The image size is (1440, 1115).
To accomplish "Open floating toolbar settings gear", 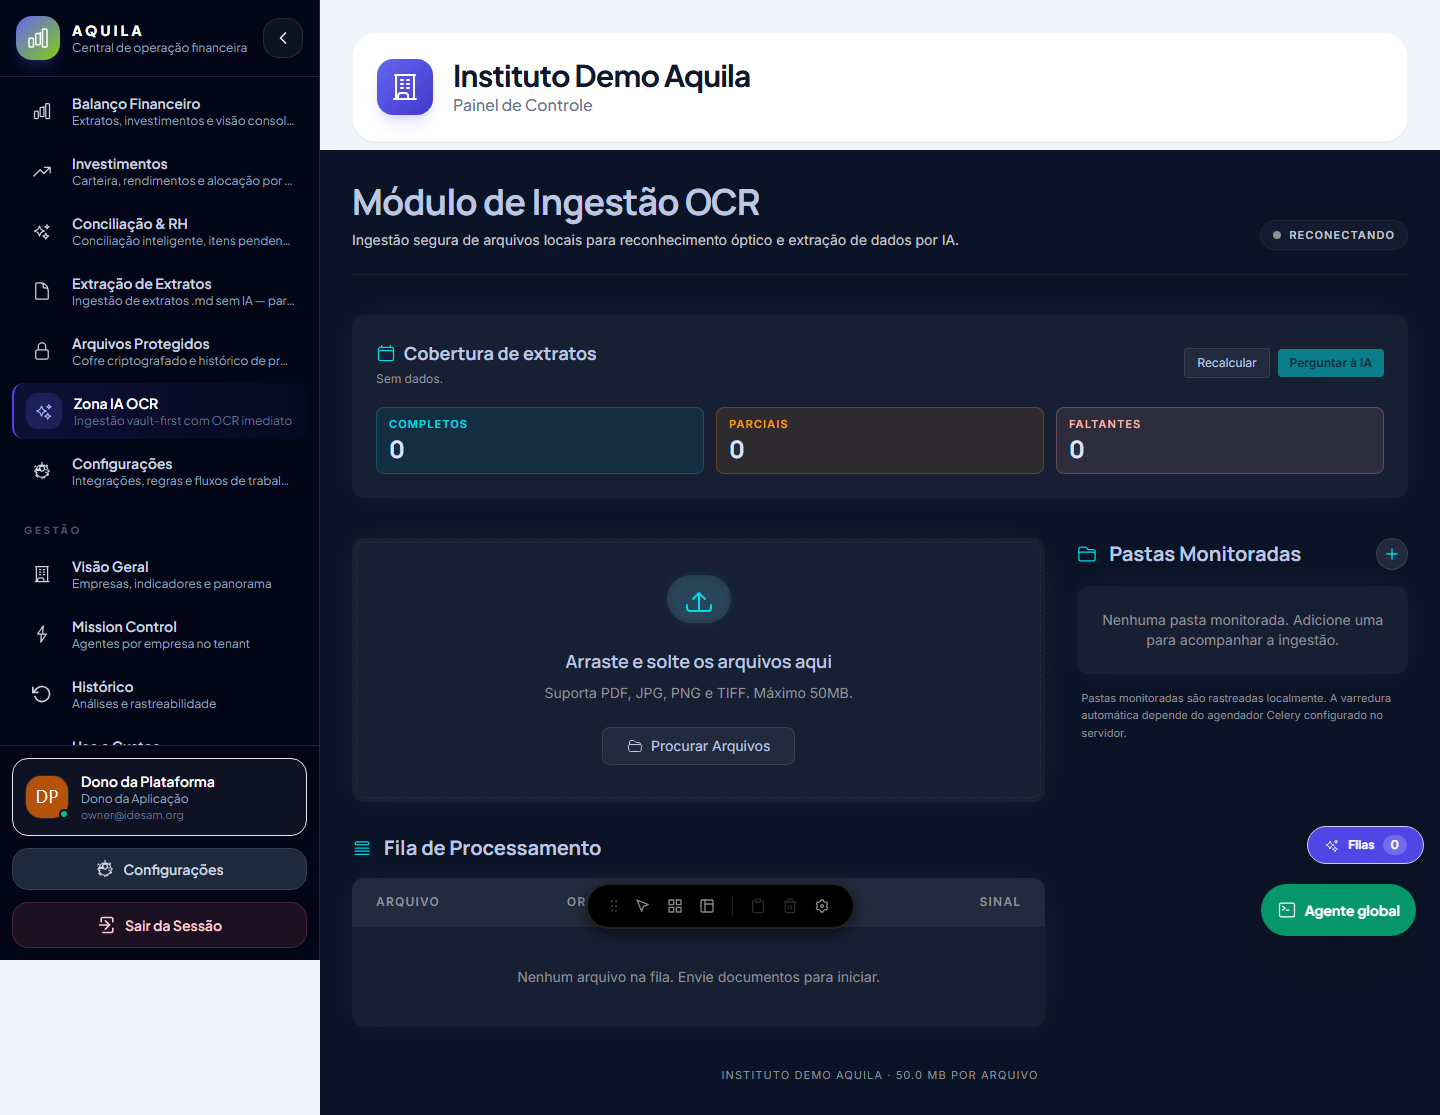I will point(822,906).
